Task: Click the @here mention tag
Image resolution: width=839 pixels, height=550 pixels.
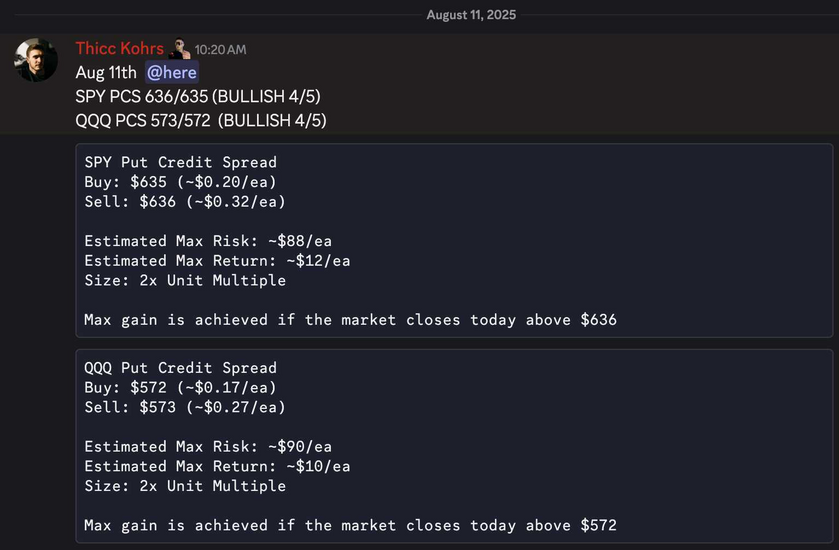Action: [x=172, y=72]
